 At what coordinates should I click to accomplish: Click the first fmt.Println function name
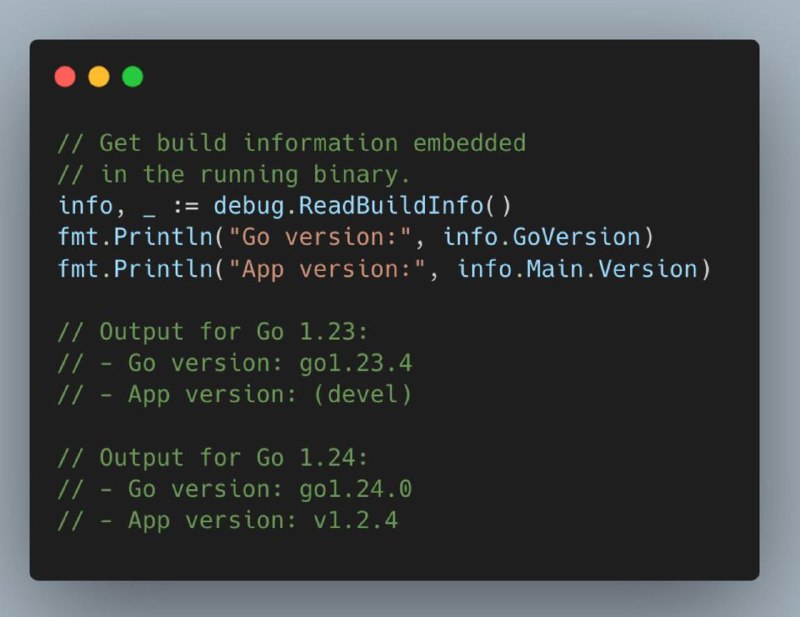coord(136,237)
